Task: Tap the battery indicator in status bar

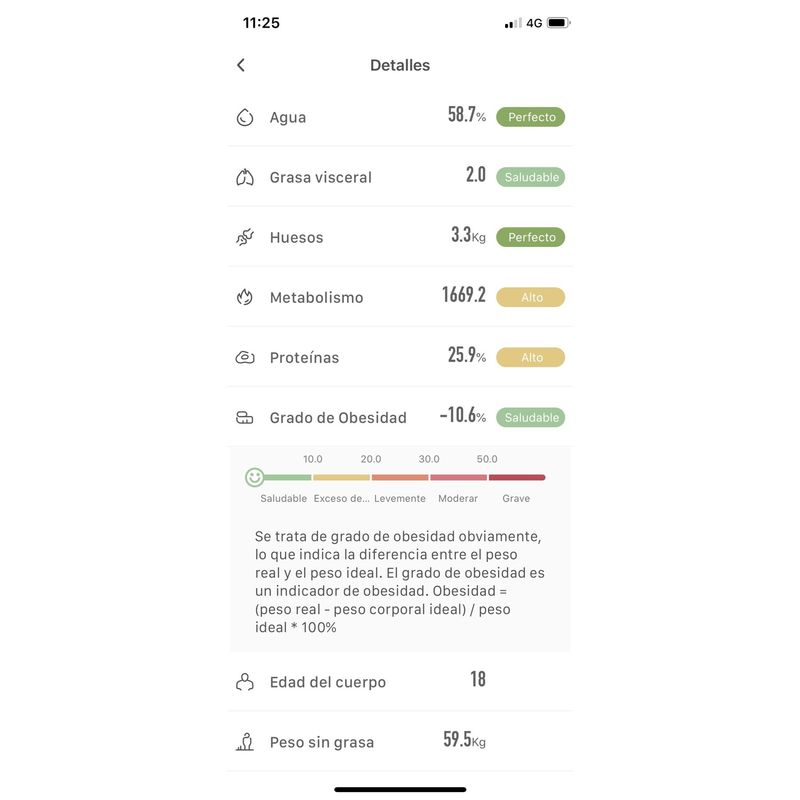Action: pos(558,23)
